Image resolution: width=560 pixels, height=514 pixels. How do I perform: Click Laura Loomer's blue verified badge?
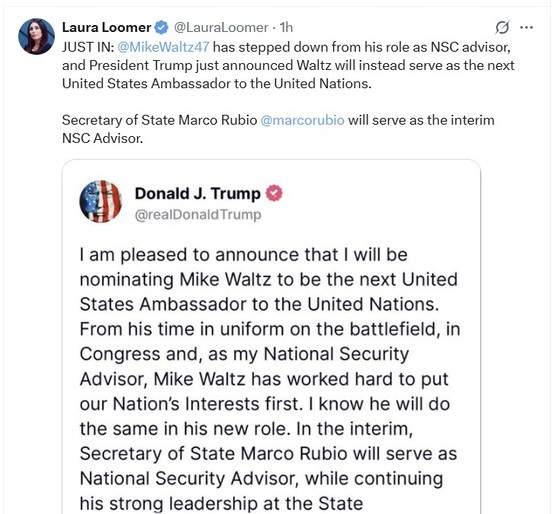point(161,28)
